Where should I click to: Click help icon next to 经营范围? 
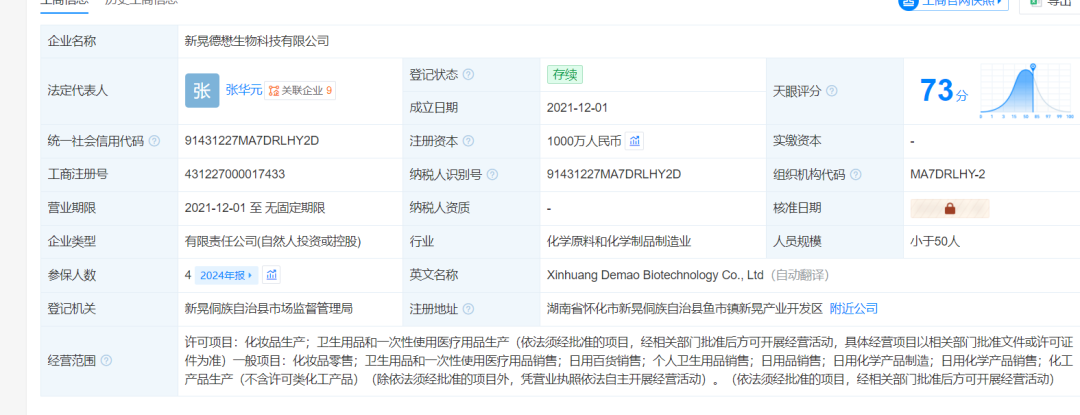point(106,360)
